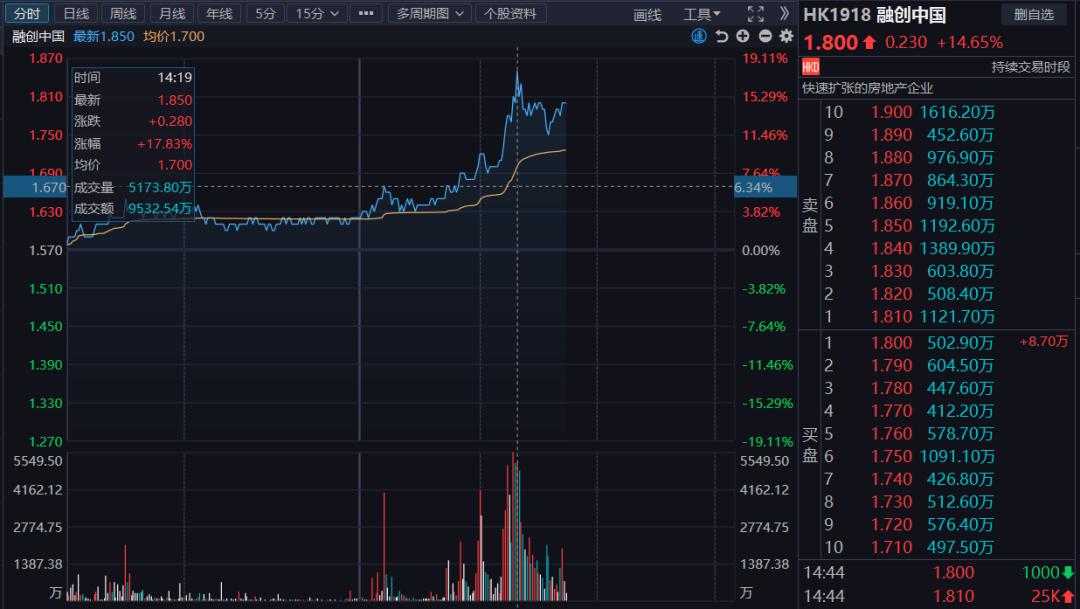Zoom in the chart with the plus icon
Image resolution: width=1080 pixels, height=609 pixels.
(x=742, y=37)
